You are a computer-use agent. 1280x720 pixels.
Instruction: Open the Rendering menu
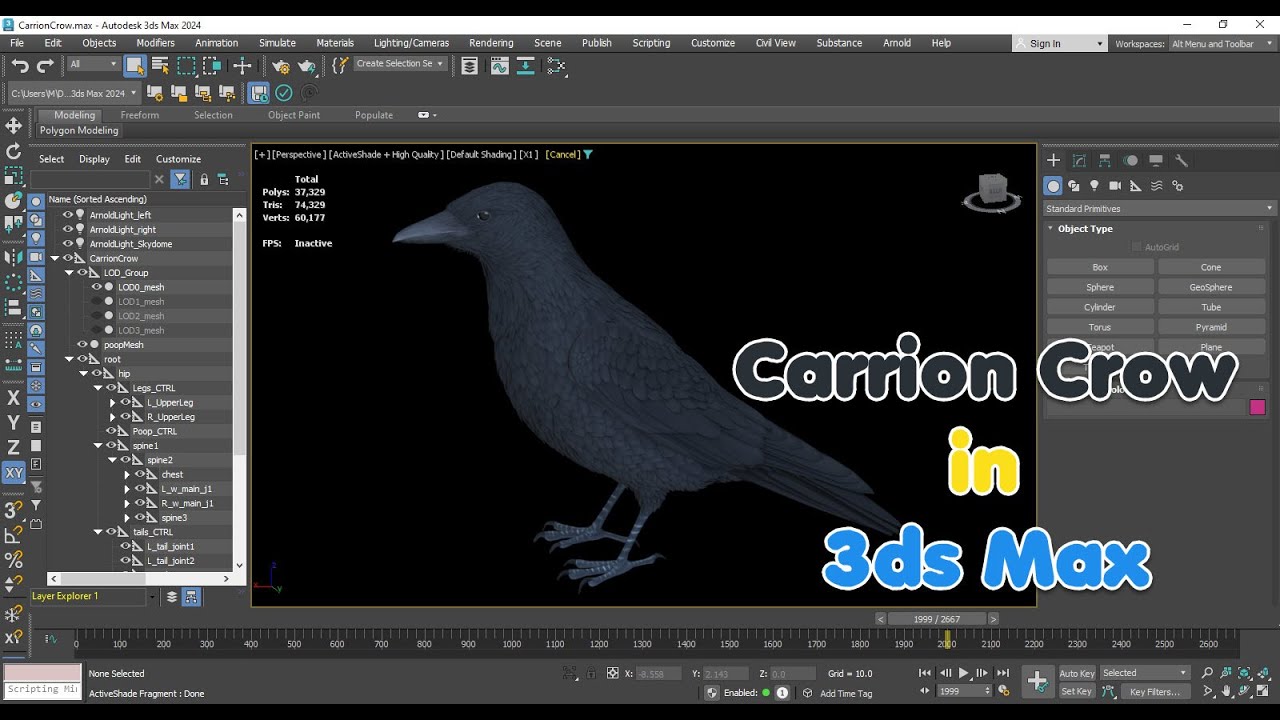[491, 43]
